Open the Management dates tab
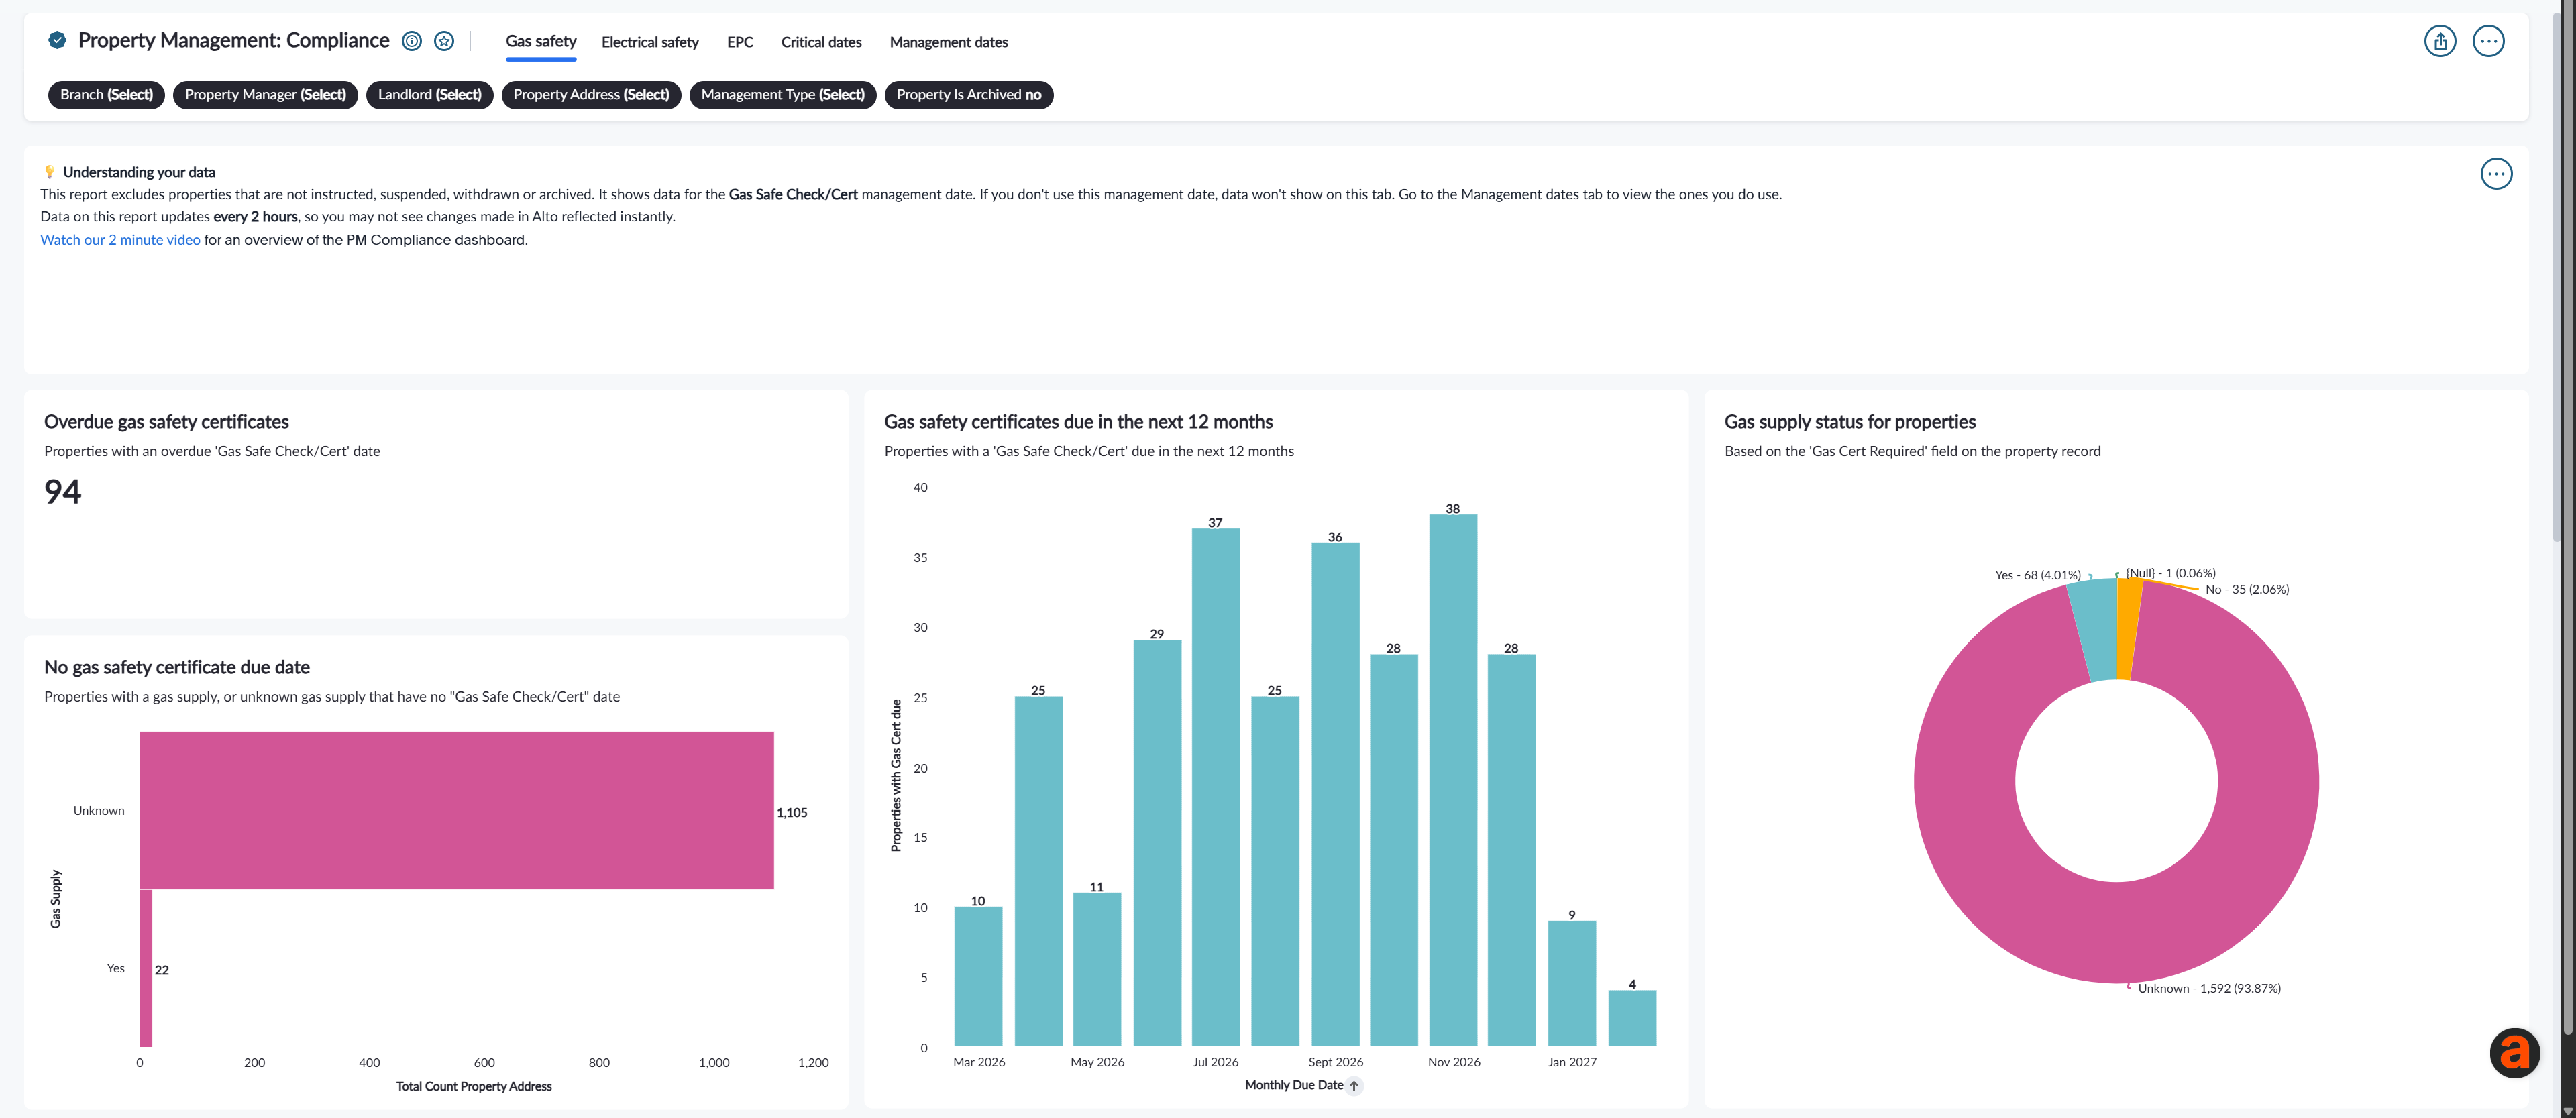Screen dimensions: 2576x1118 949,42
